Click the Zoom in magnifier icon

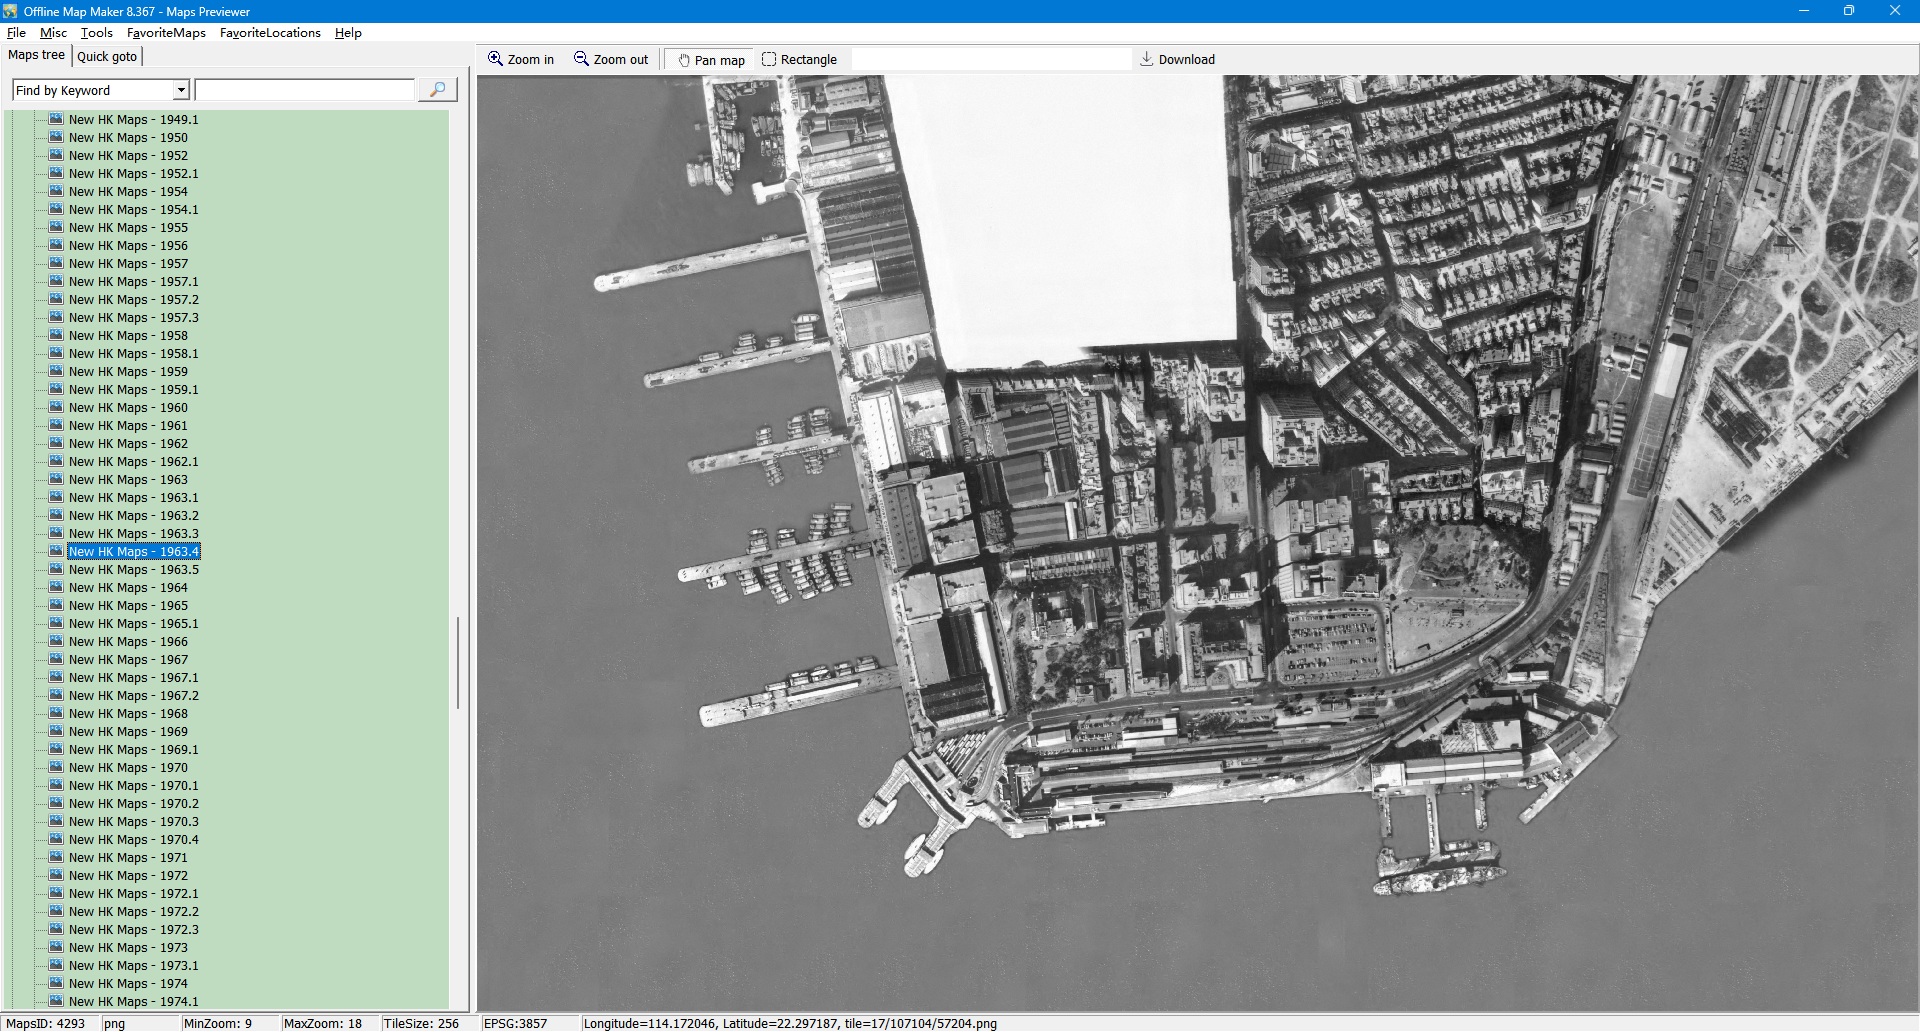tap(495, 59)
